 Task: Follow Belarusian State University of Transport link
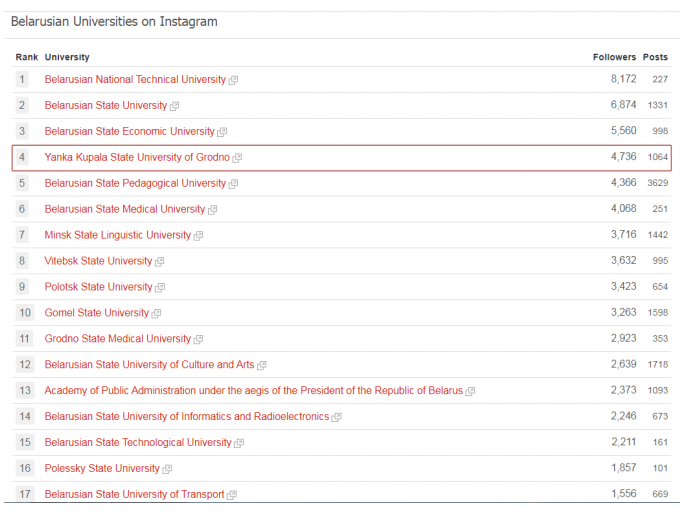(134, 494)
